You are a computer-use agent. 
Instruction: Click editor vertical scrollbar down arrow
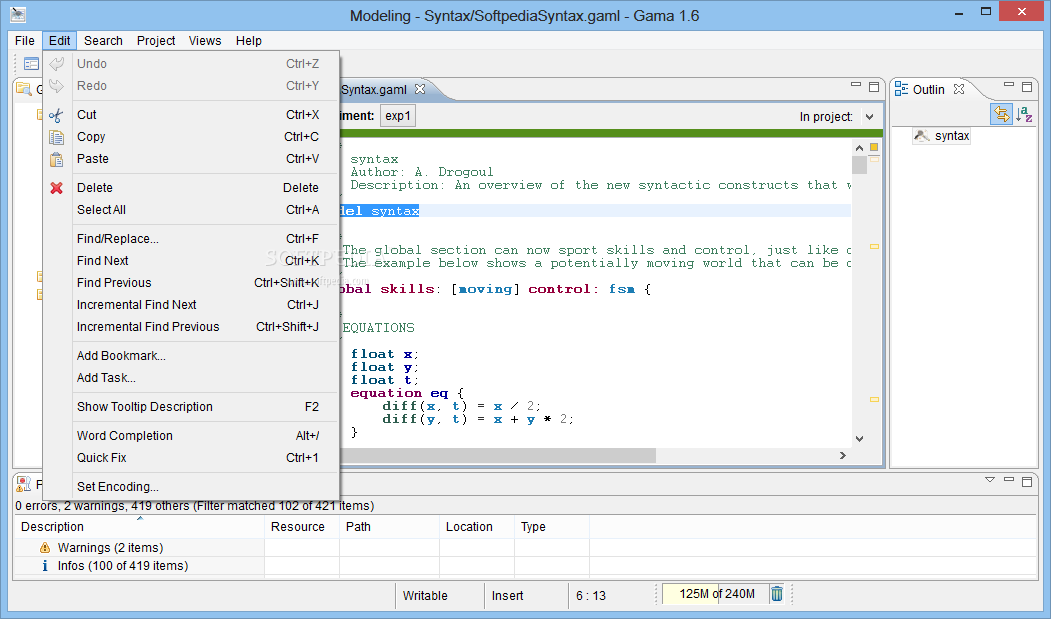pos(859,439)
